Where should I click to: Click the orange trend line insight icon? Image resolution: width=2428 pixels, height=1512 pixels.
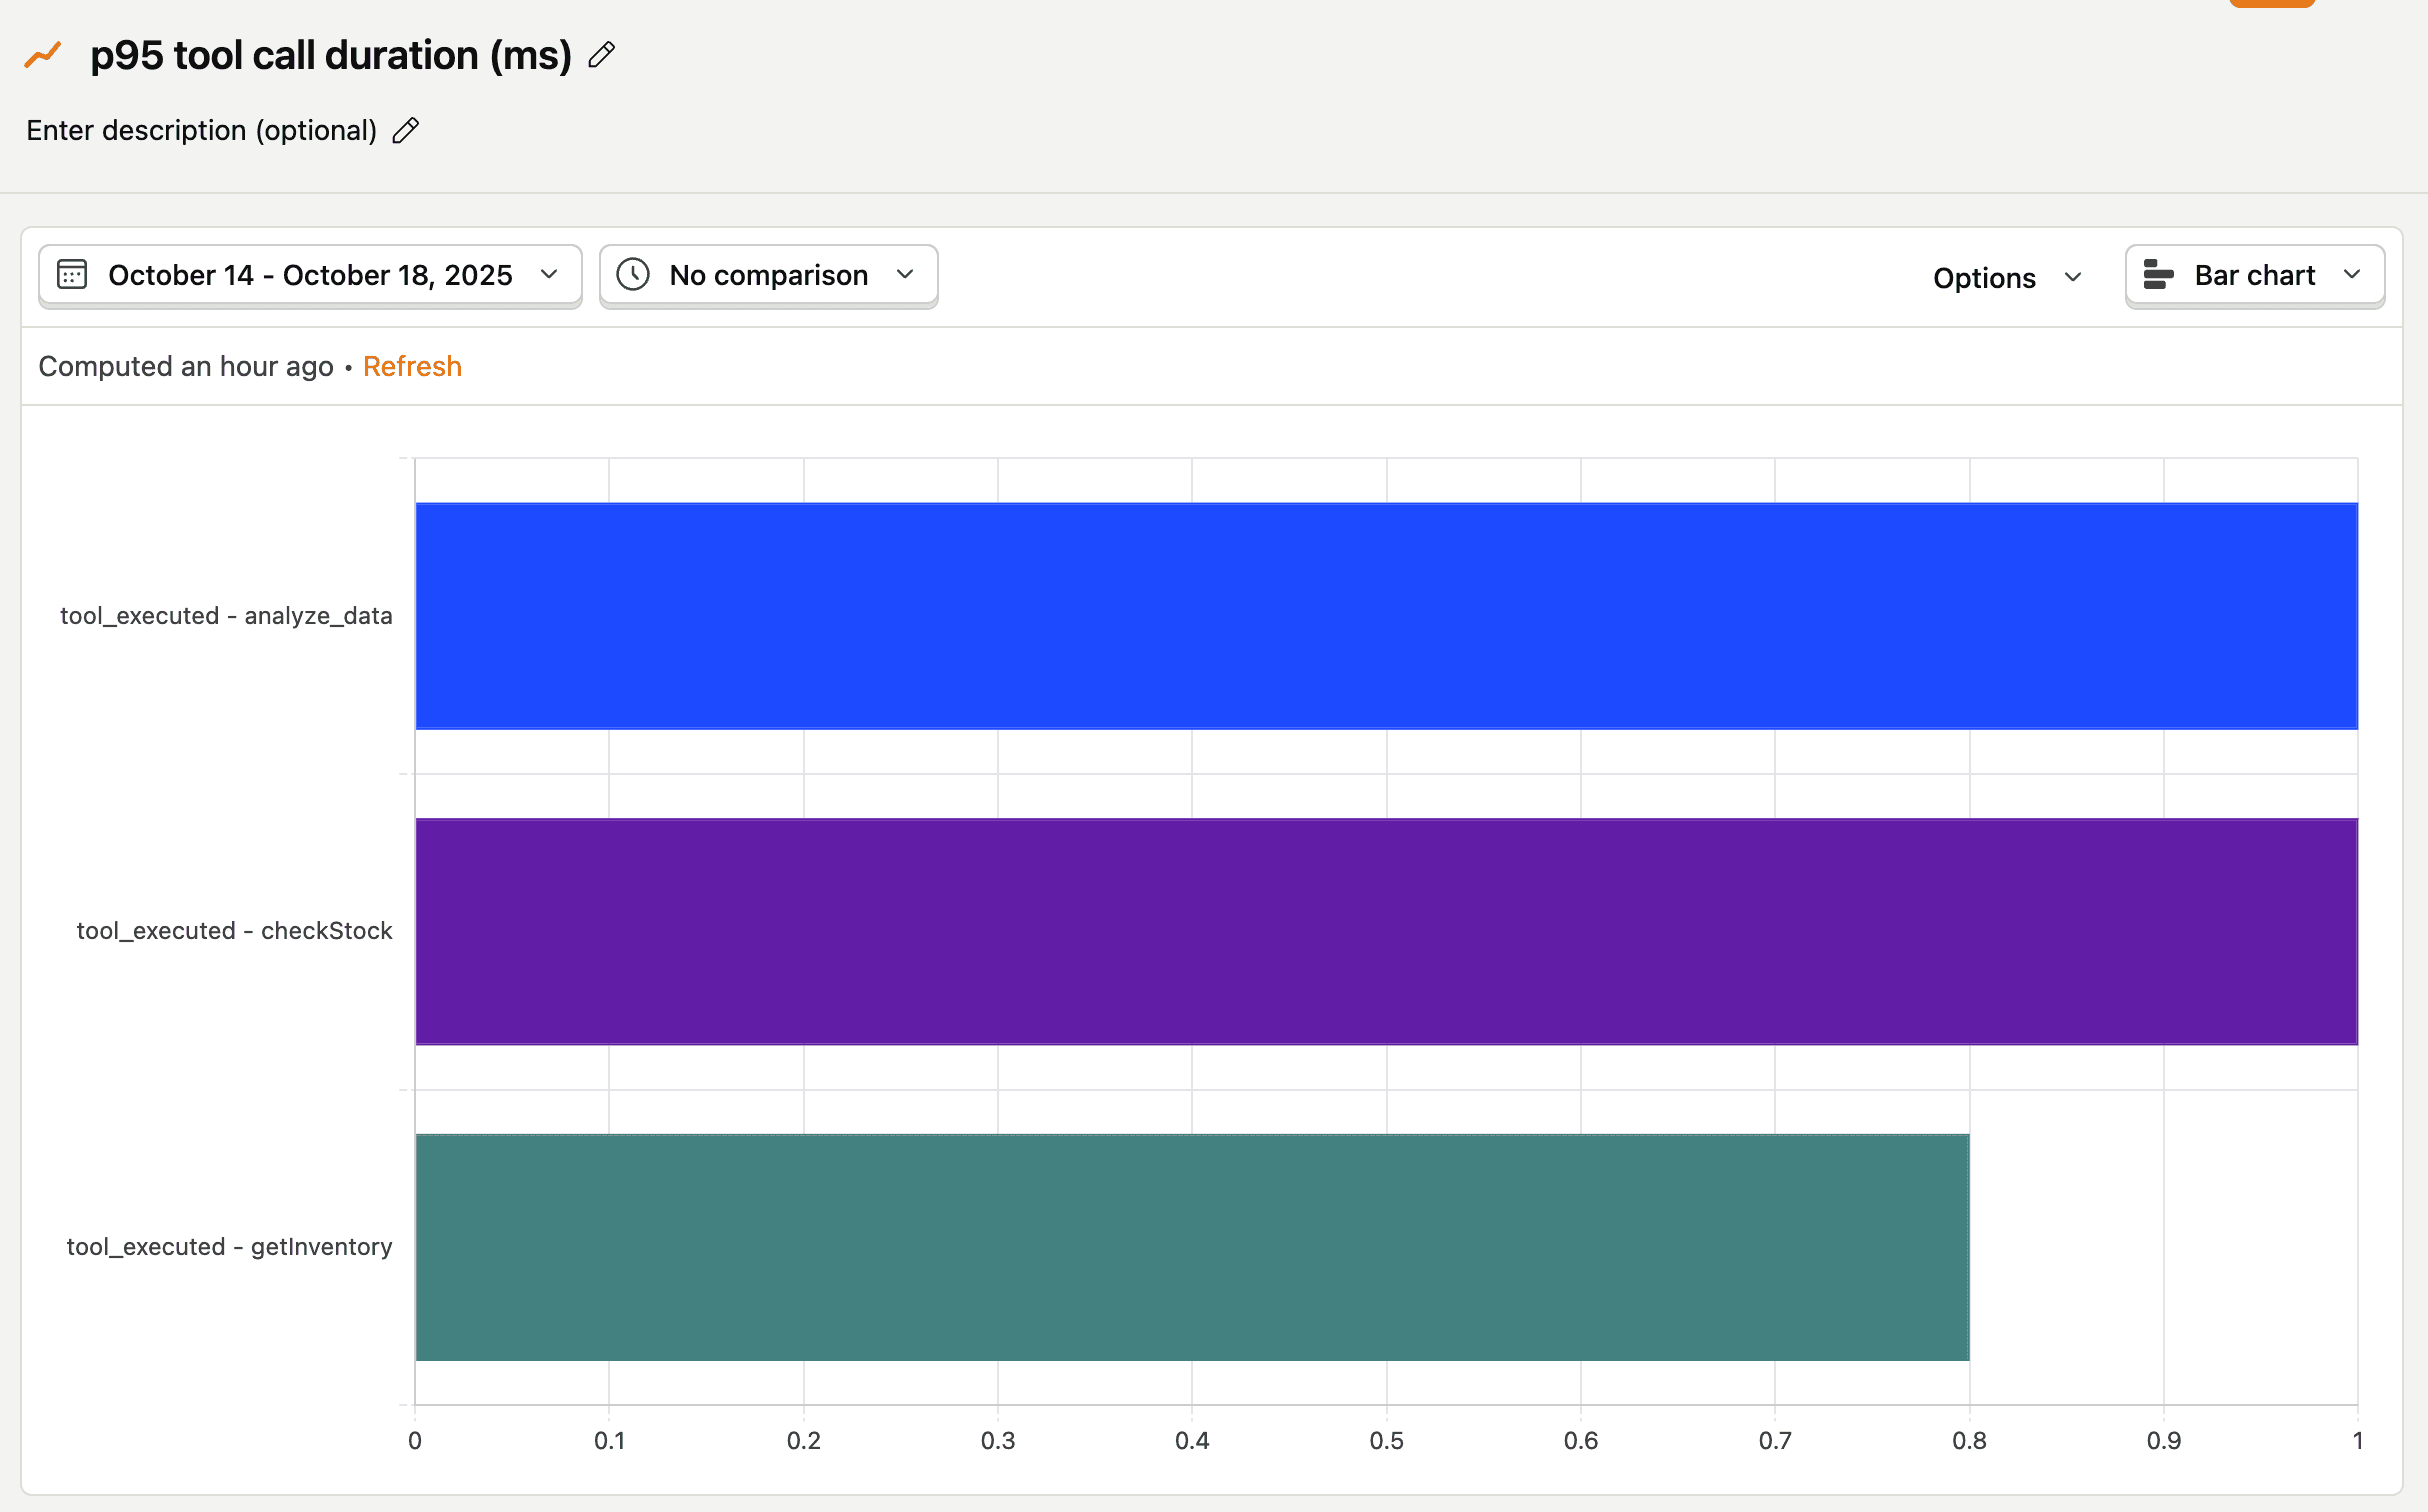click(x=43, y=55)
